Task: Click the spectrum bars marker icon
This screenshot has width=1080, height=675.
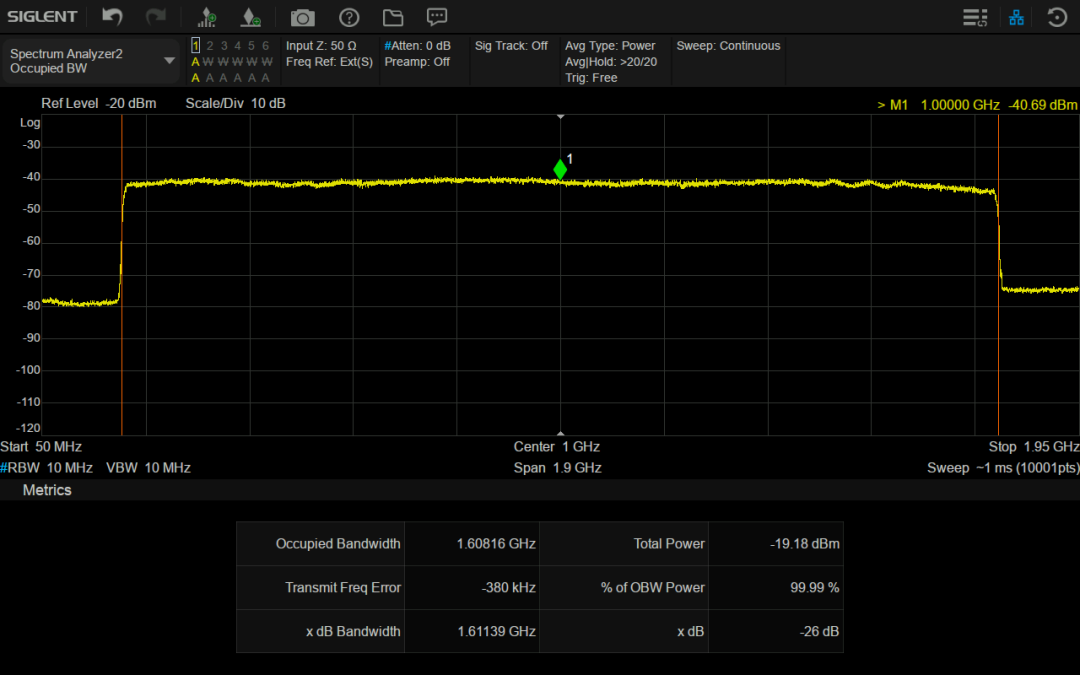Action: tap(207, 17)
